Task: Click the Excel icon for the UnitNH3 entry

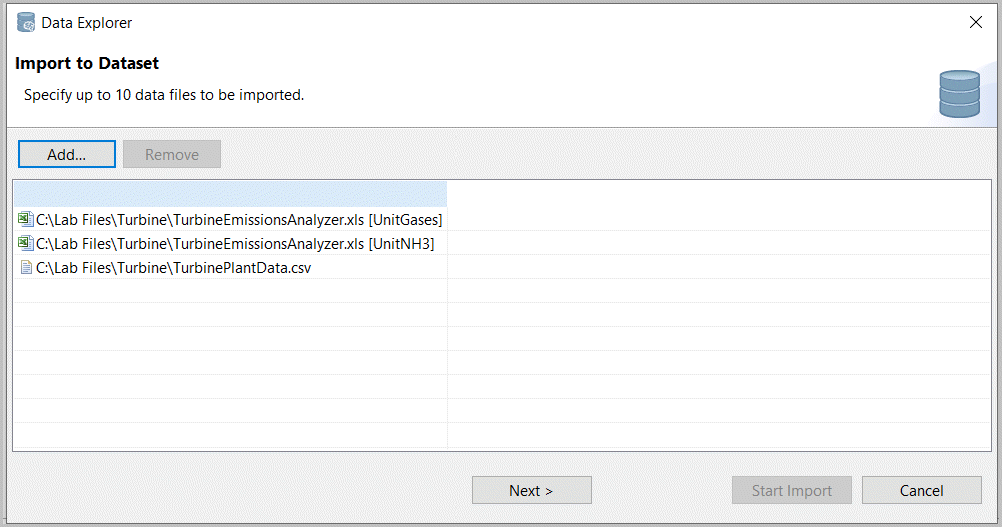Action: [x=25, y=243]
